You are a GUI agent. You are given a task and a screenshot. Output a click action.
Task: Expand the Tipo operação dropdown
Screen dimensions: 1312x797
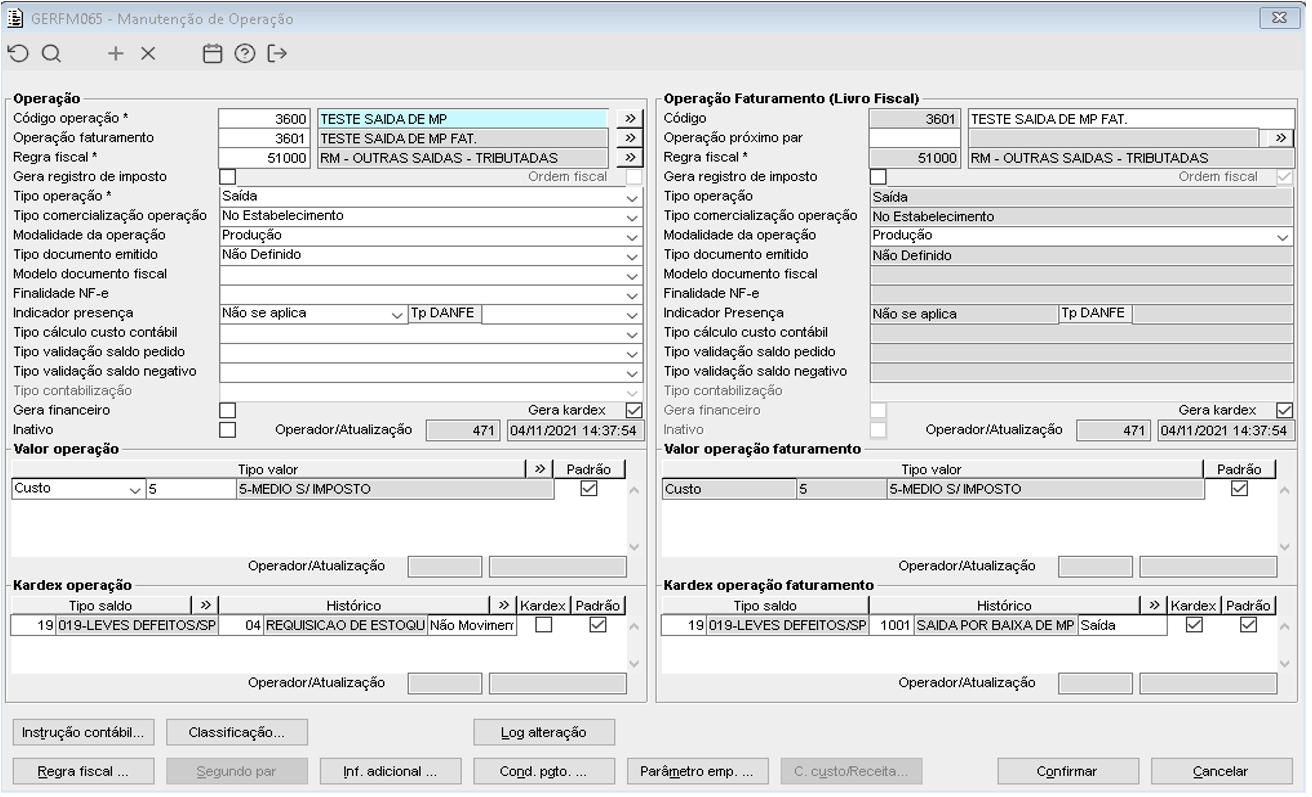(632, 197)
